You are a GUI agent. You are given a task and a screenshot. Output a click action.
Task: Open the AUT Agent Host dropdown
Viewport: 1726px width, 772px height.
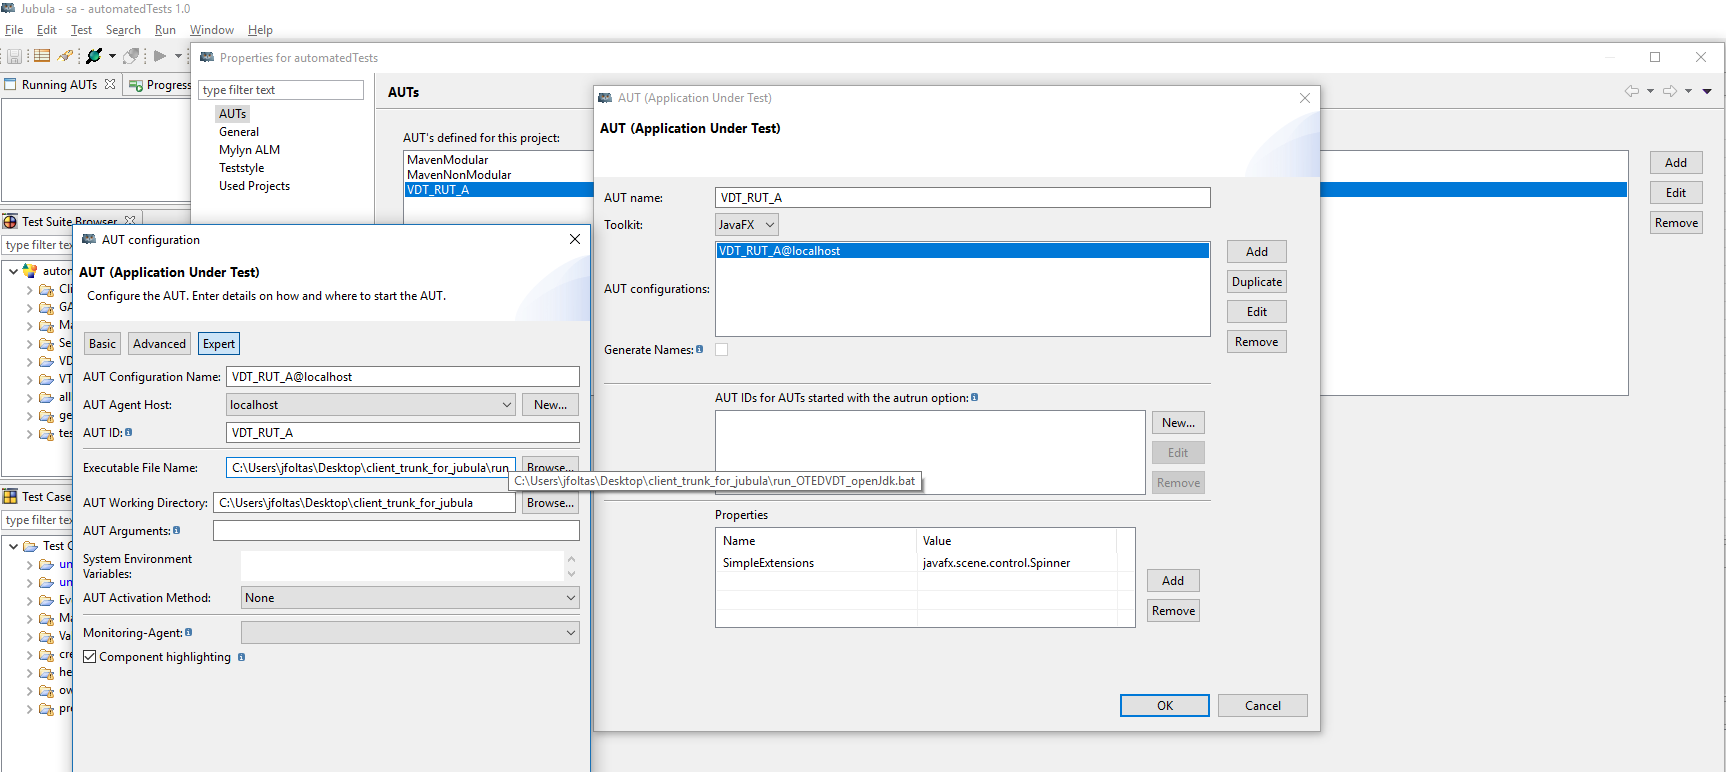pos(506,405)
